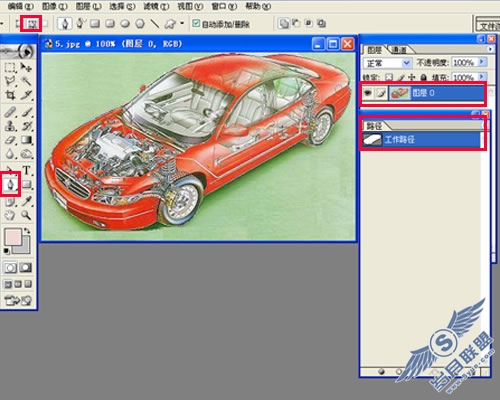Select the Gradient tool
Screen dimensions: 500x400
pos(26,140)
